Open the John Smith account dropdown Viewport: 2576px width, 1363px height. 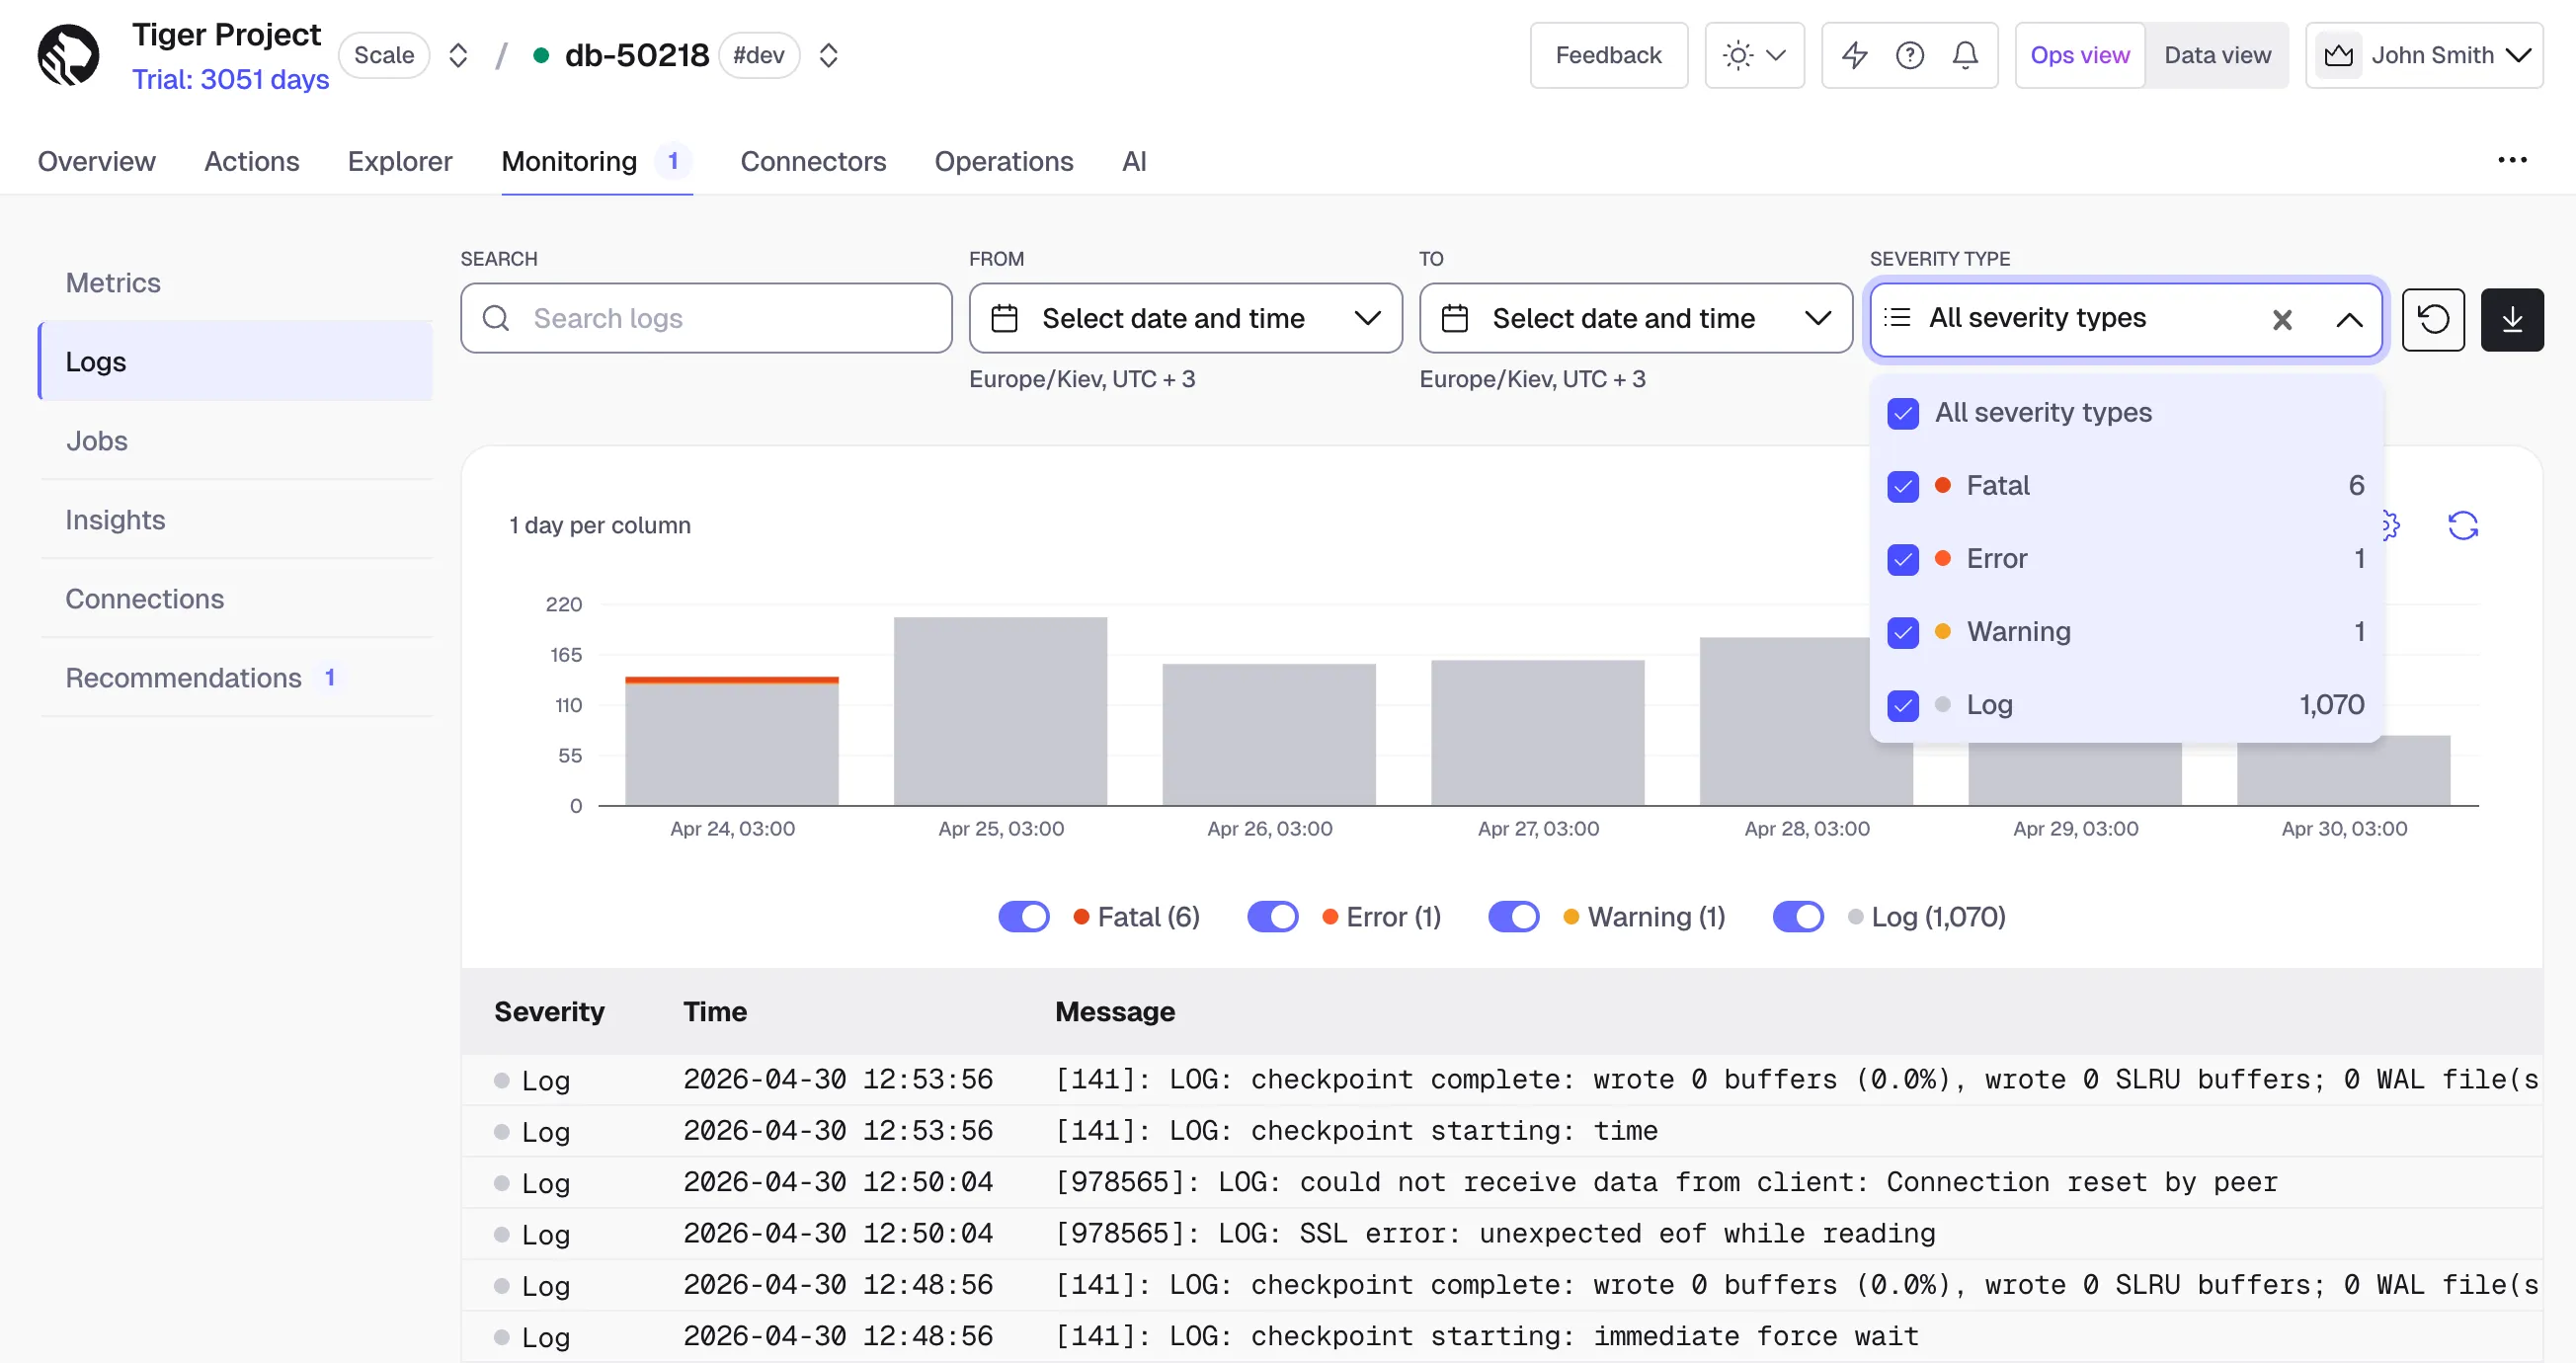[2424, 55]
